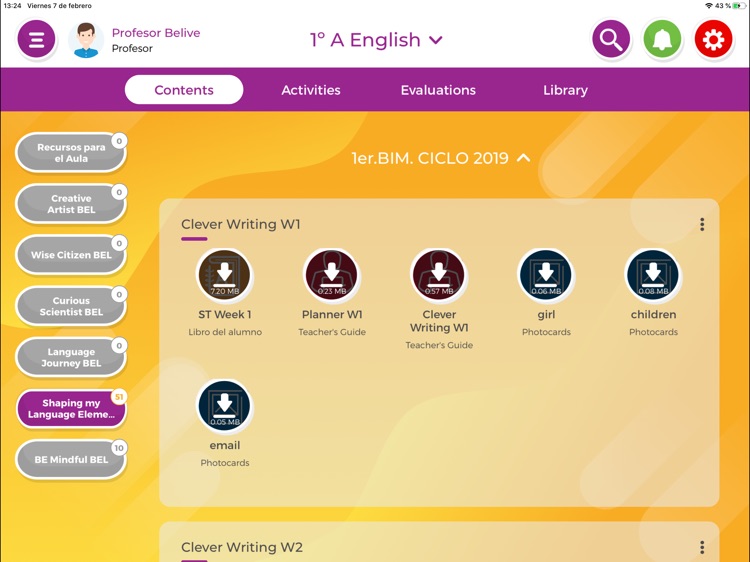Click the children label text
This screenshot has height=562, width=750.
pos(653,315)
